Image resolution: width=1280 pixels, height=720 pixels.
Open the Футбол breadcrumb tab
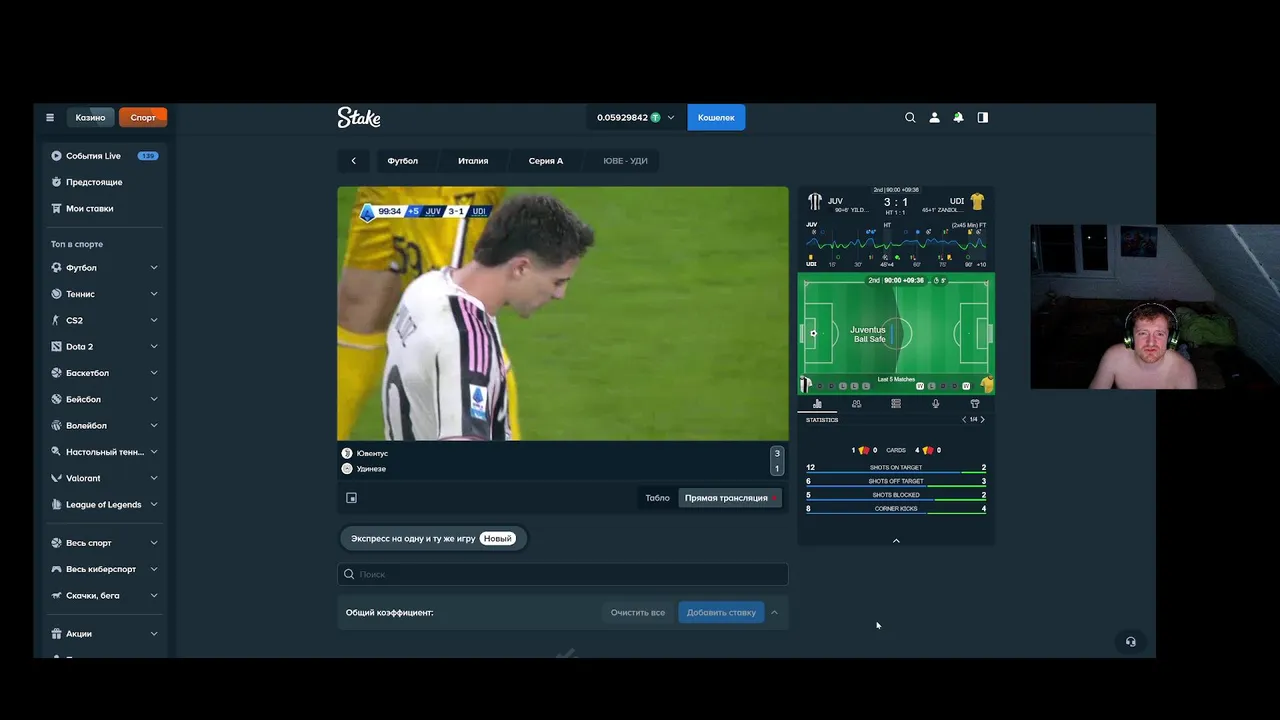(403, 161)
